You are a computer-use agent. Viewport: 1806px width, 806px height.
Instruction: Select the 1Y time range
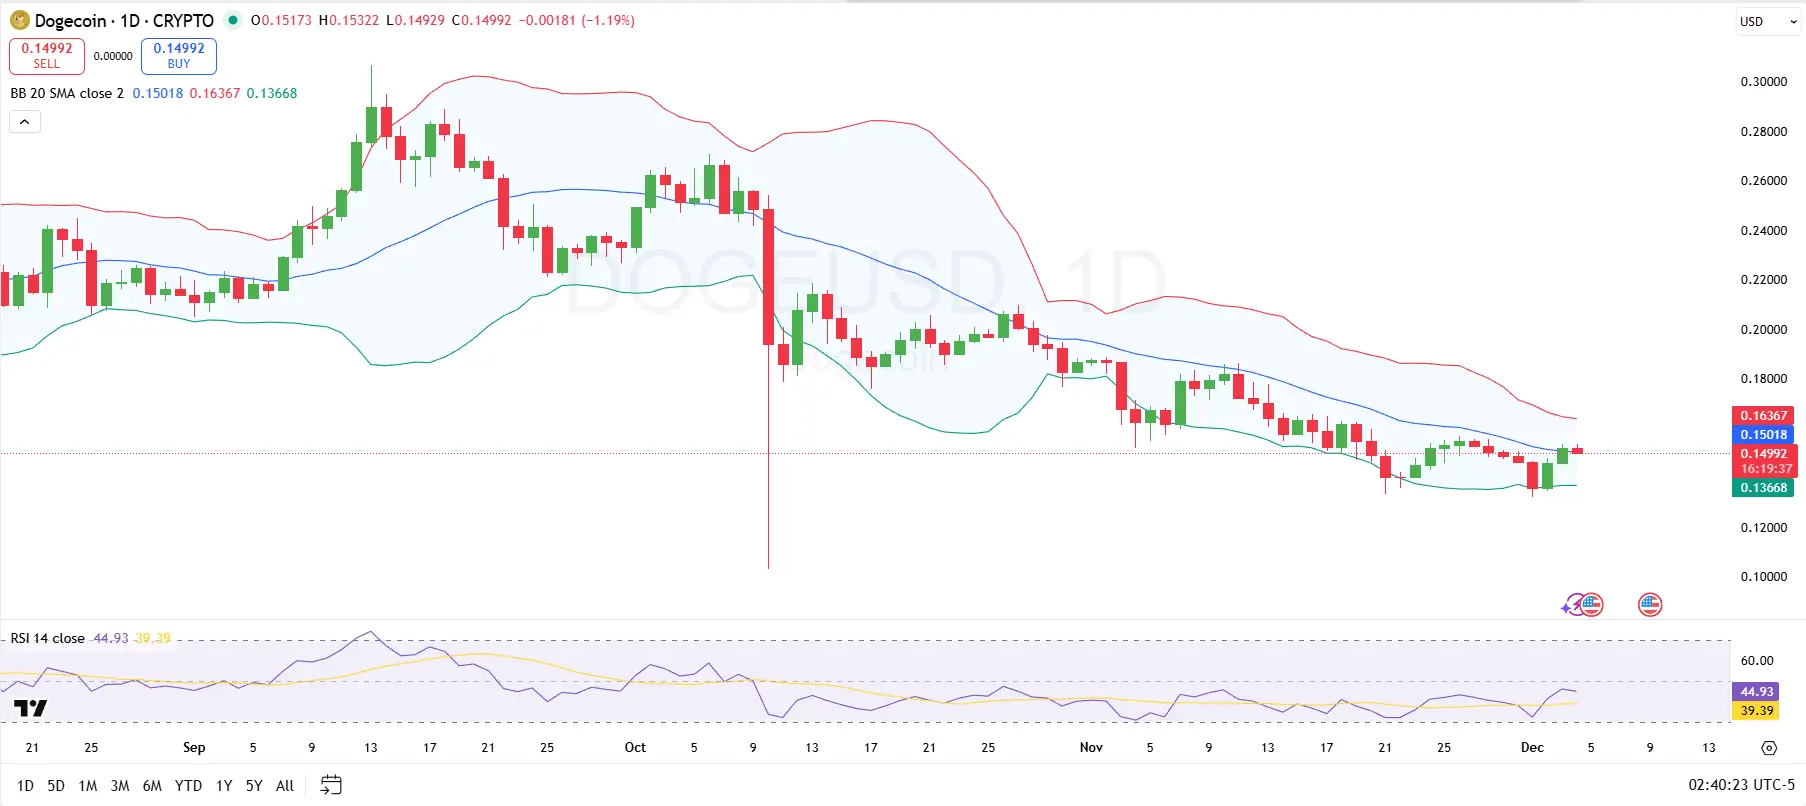click(224, 786)
